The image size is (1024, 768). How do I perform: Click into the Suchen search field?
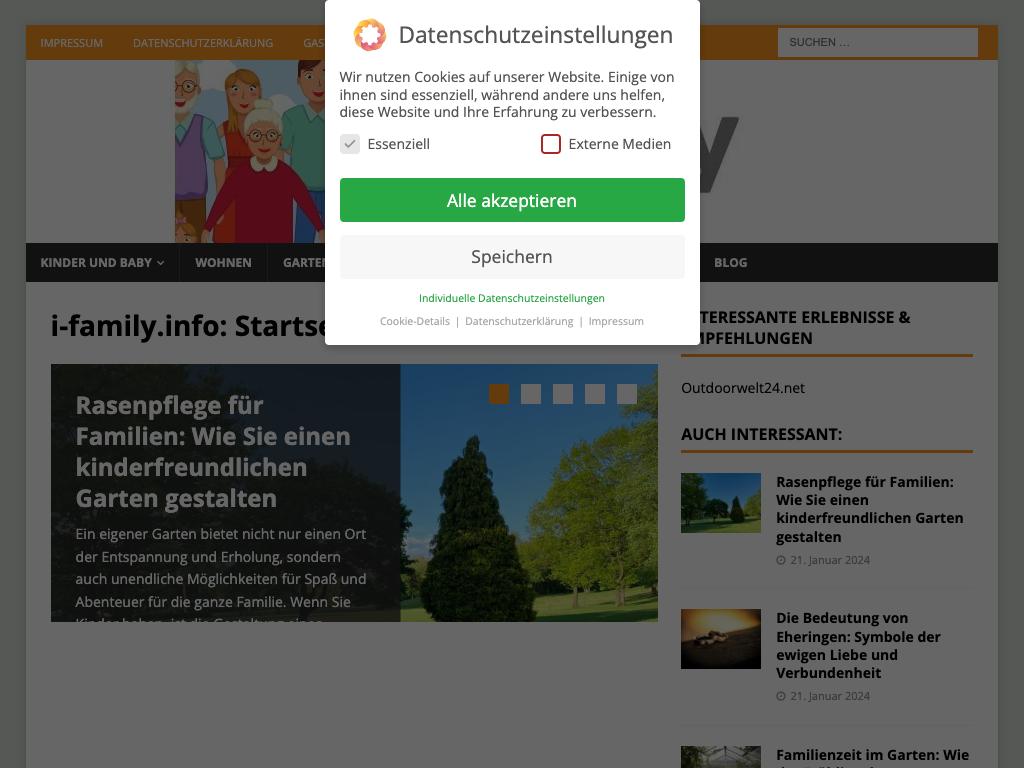[877, 42]
